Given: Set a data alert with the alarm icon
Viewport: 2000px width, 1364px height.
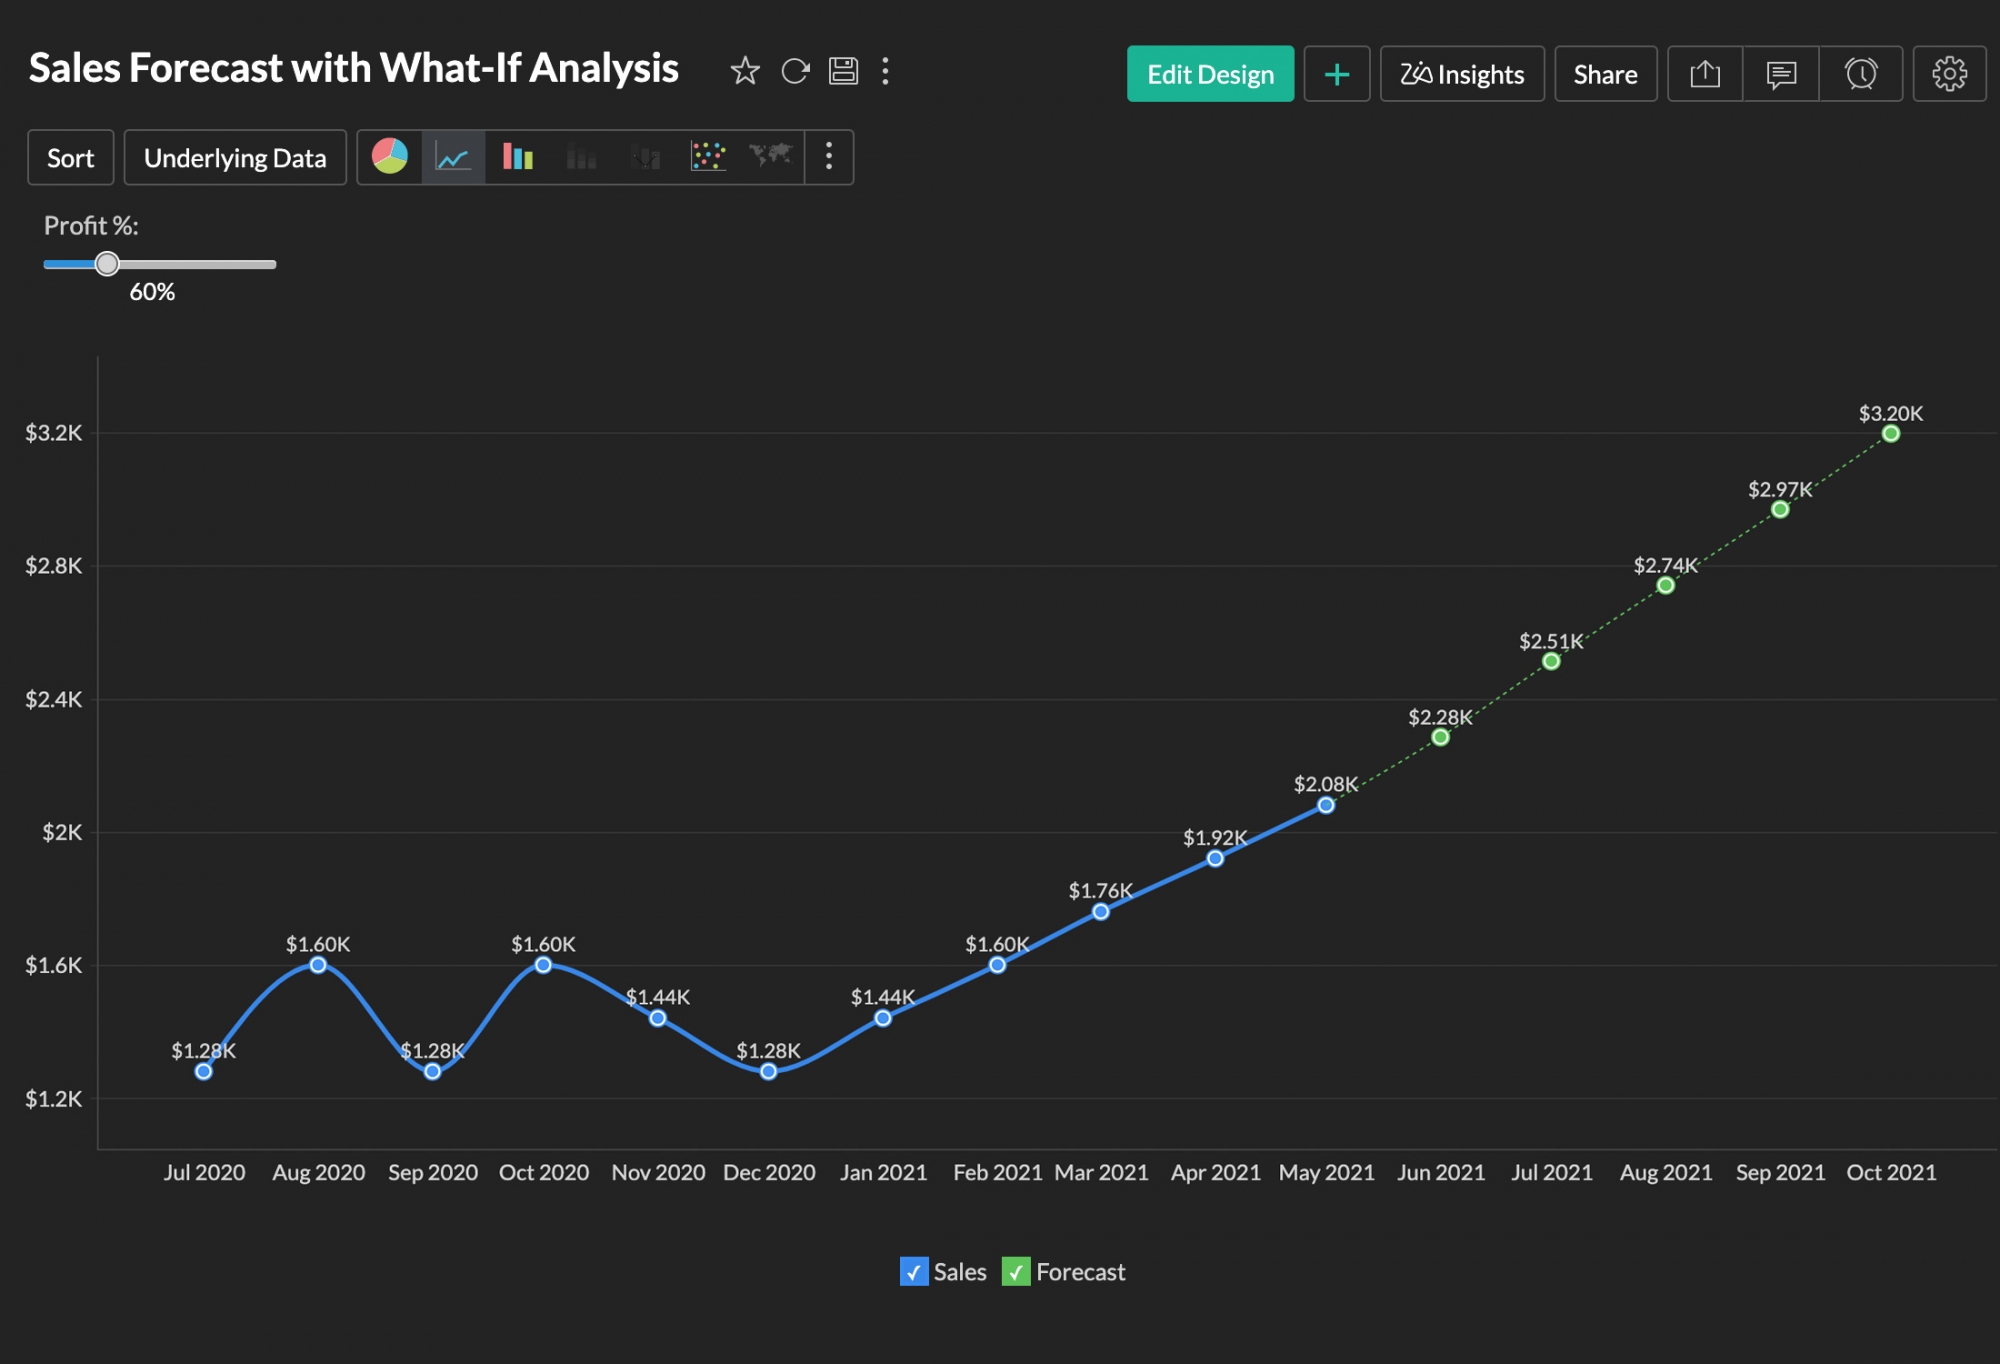Looking at the screenshot, I should click(1859, 73).
